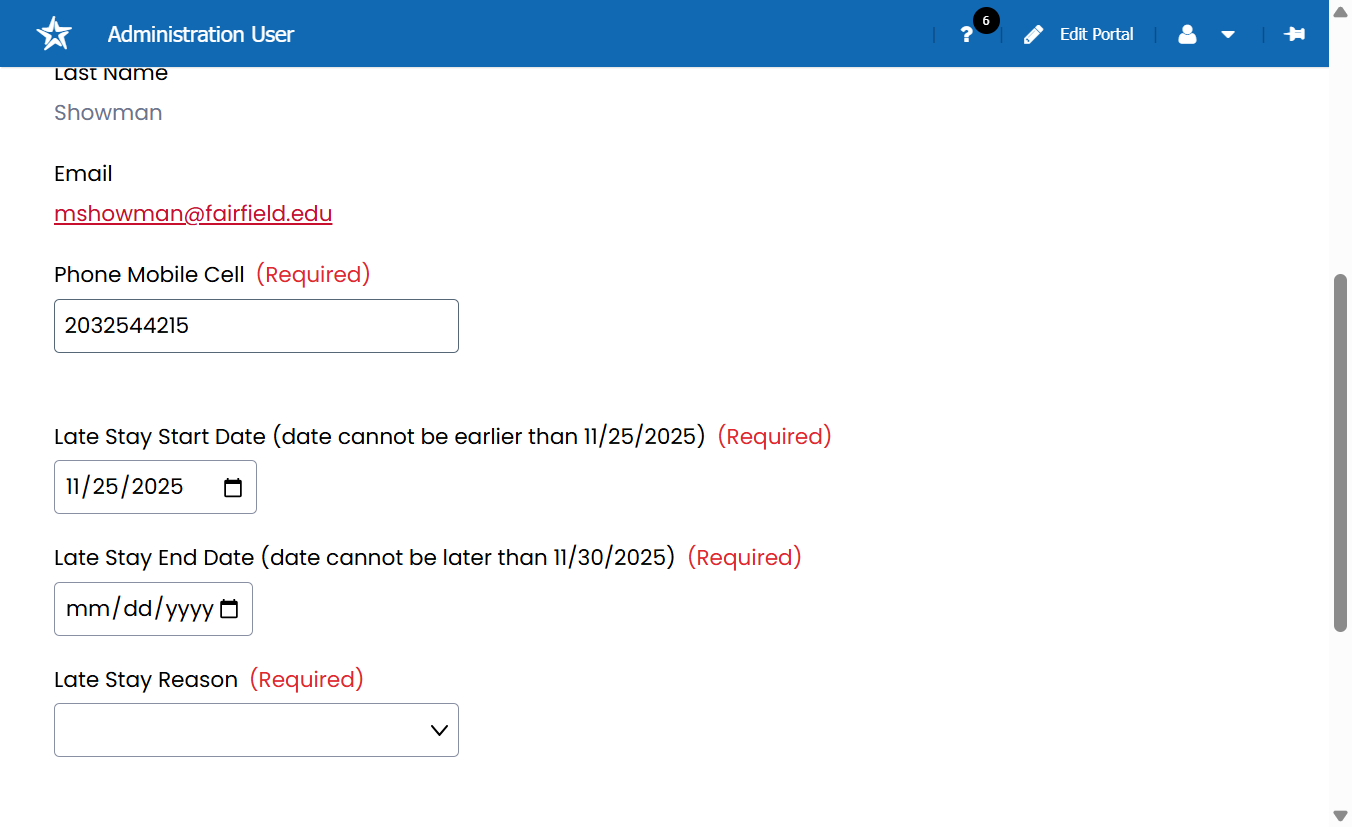
Task: Click the Late Stay End Date field
Action: tap(153, 609)
